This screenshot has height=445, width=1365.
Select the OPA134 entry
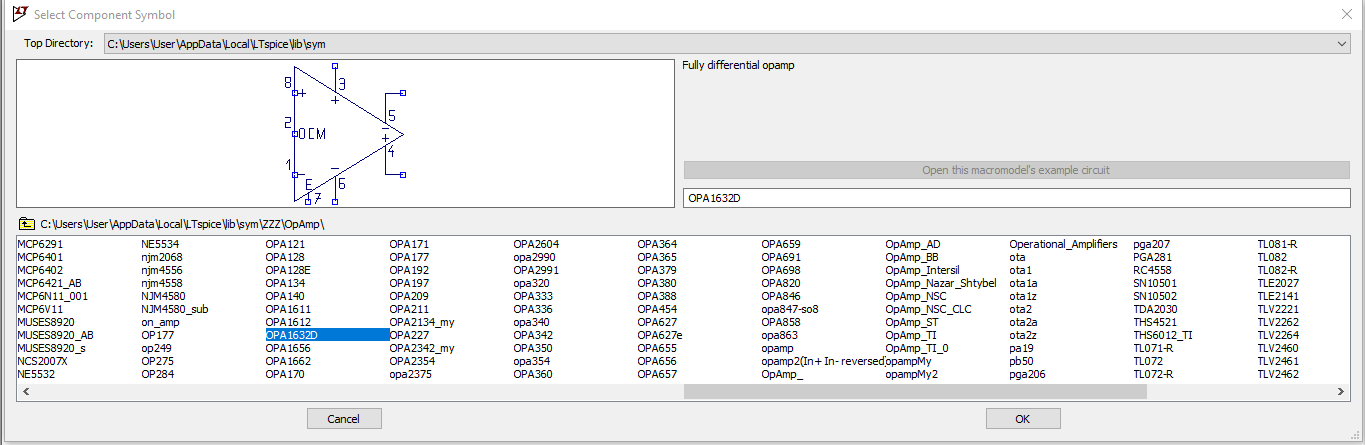[x=285, y=283]
